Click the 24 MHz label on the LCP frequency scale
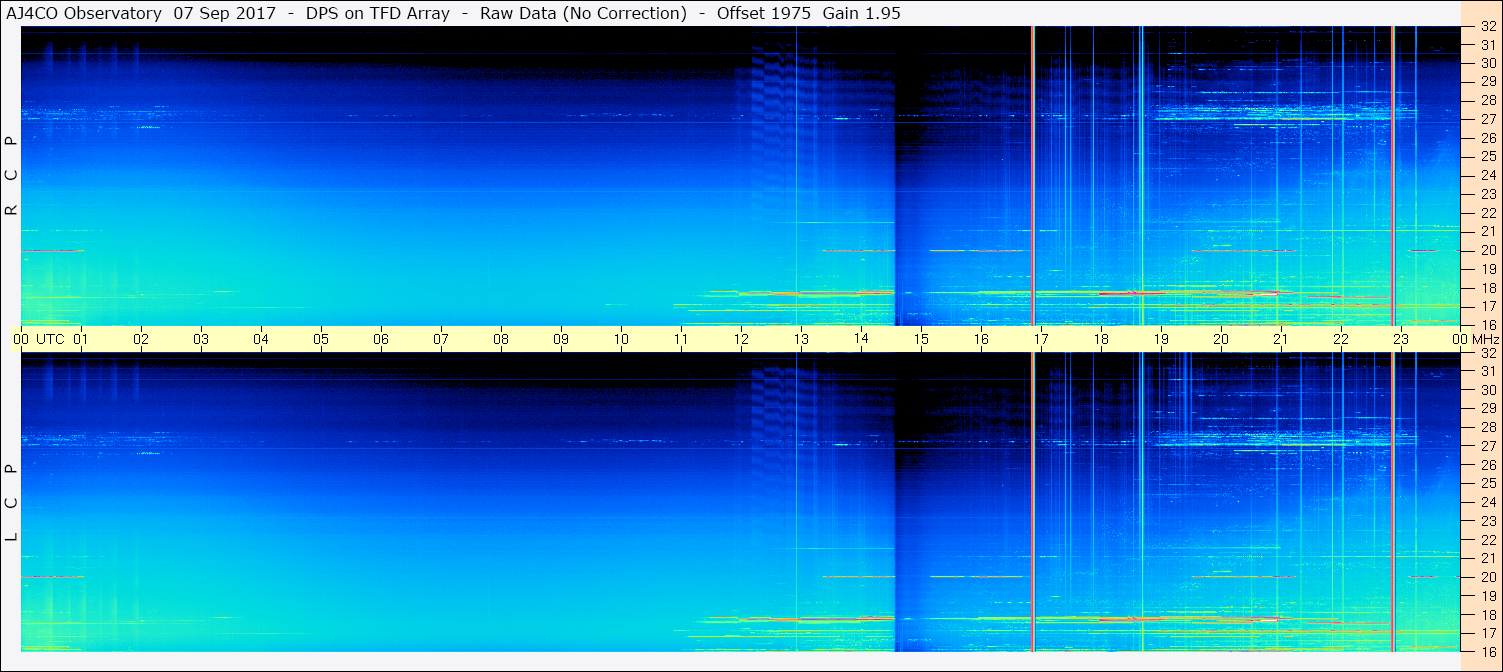The width and height of the screenshot is (1503, 672). tap(1487, 502)
